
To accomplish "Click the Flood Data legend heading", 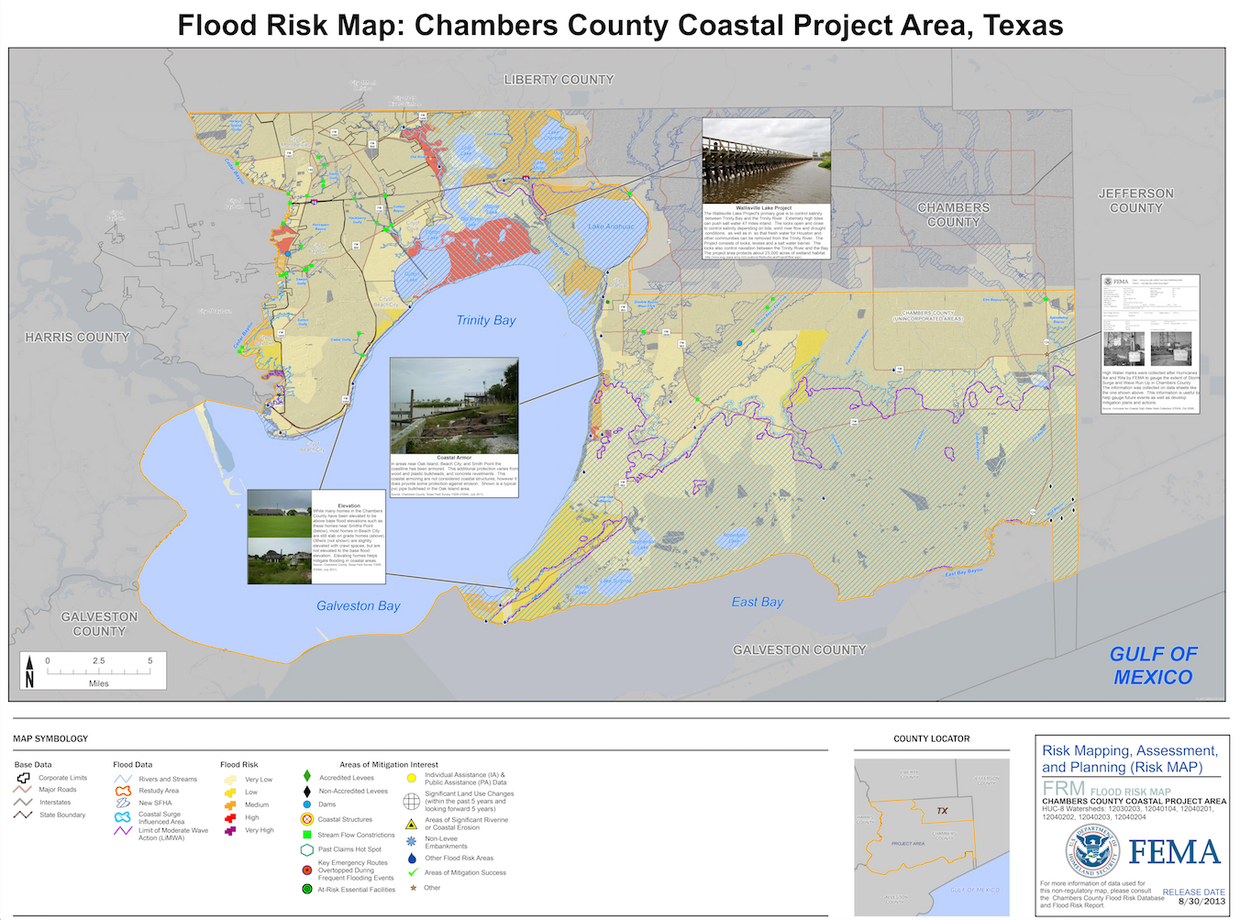I will click(x=132, y=764).
